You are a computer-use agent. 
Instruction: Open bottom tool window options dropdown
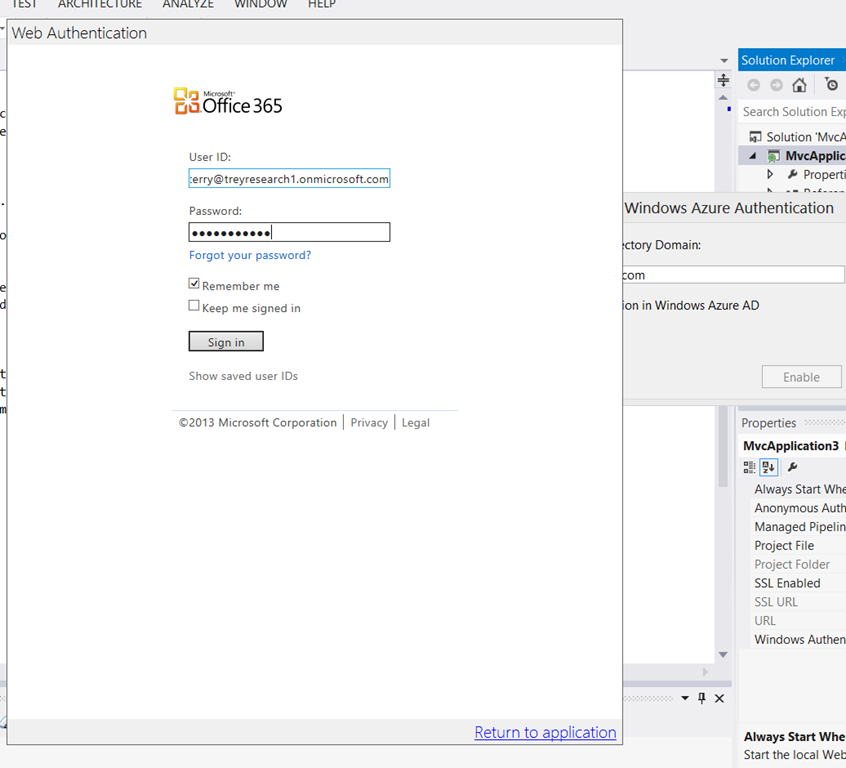click(x=685, y=698)
